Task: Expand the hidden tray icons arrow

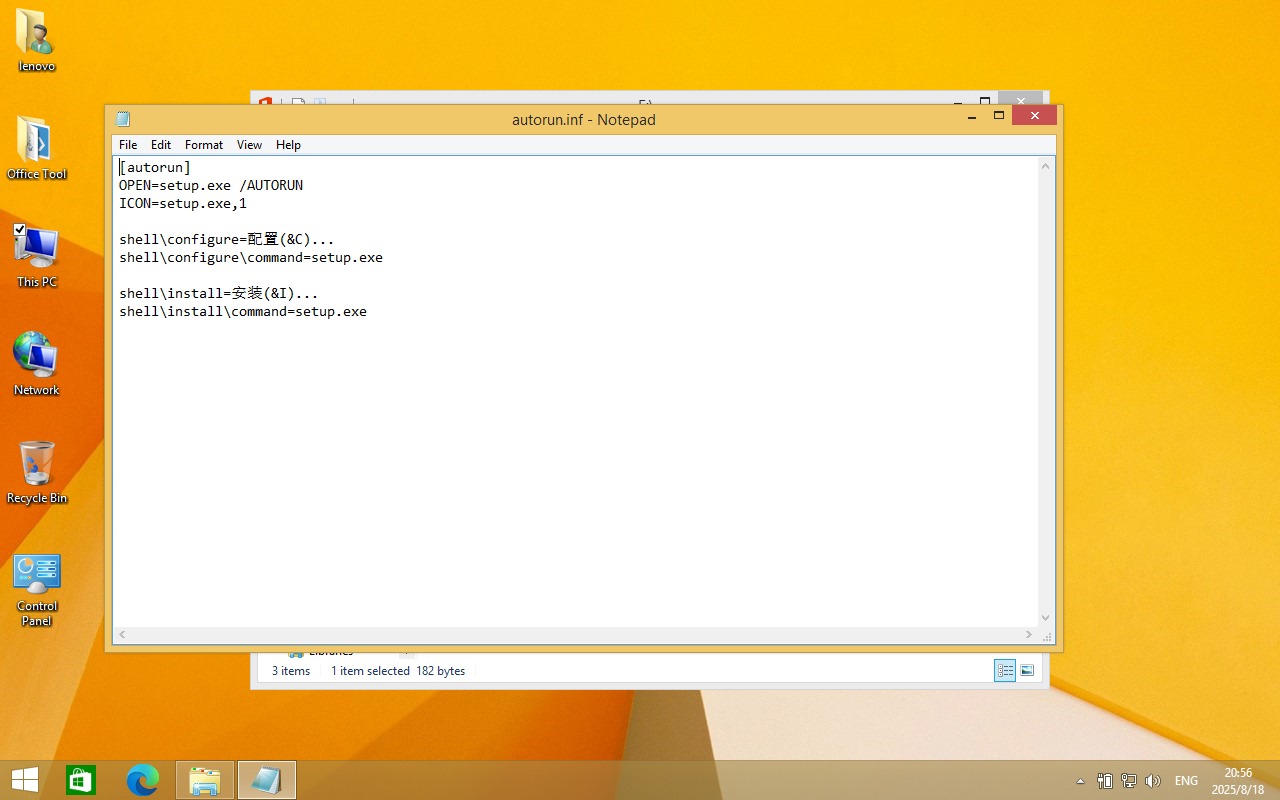Action: coord(1080,781)
